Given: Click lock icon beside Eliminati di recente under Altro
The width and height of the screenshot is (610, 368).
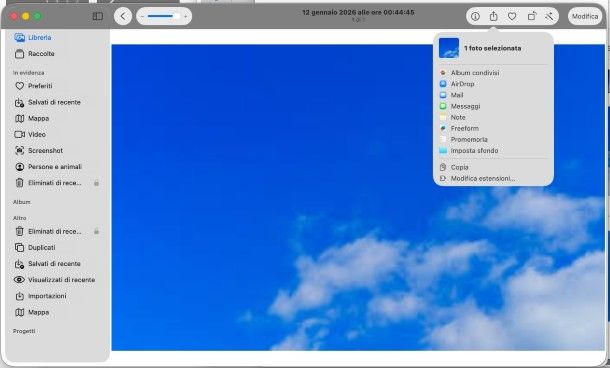Looking at the screenshot, I should tap(96, 231).
